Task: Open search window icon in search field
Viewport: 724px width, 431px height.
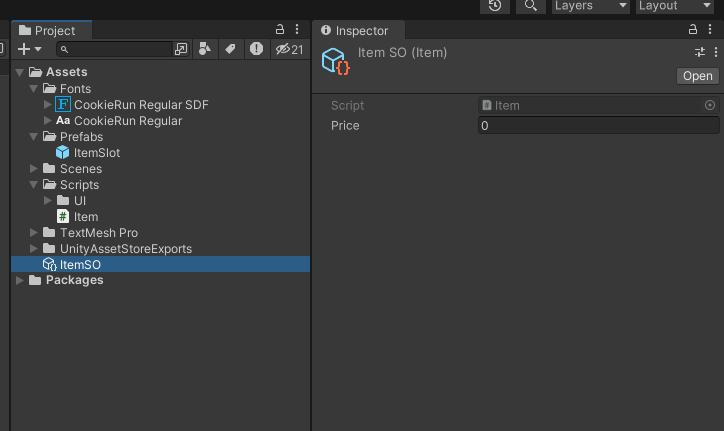Action: [x=181, y=49]
